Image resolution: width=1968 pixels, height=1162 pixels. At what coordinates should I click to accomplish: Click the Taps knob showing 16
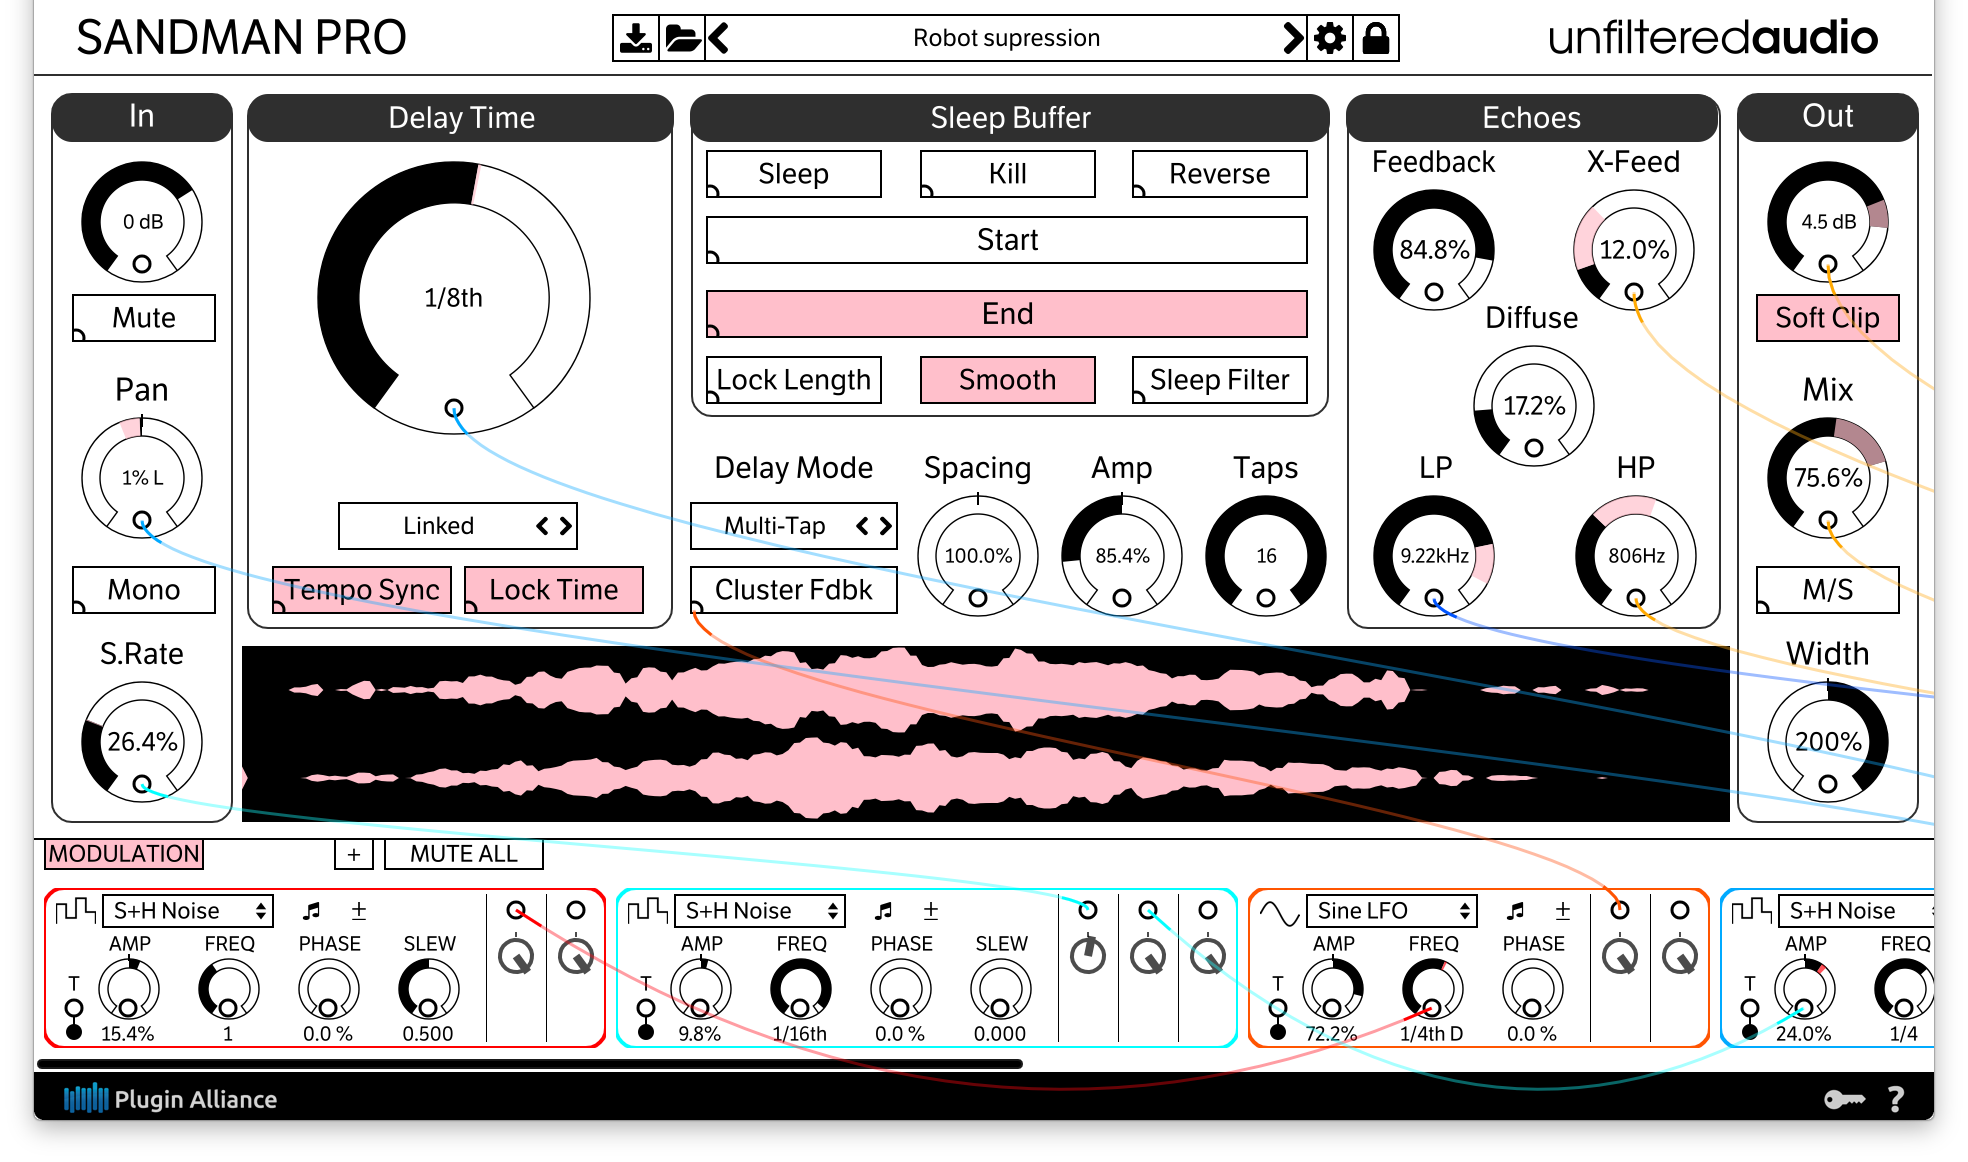pos(1266,556)
